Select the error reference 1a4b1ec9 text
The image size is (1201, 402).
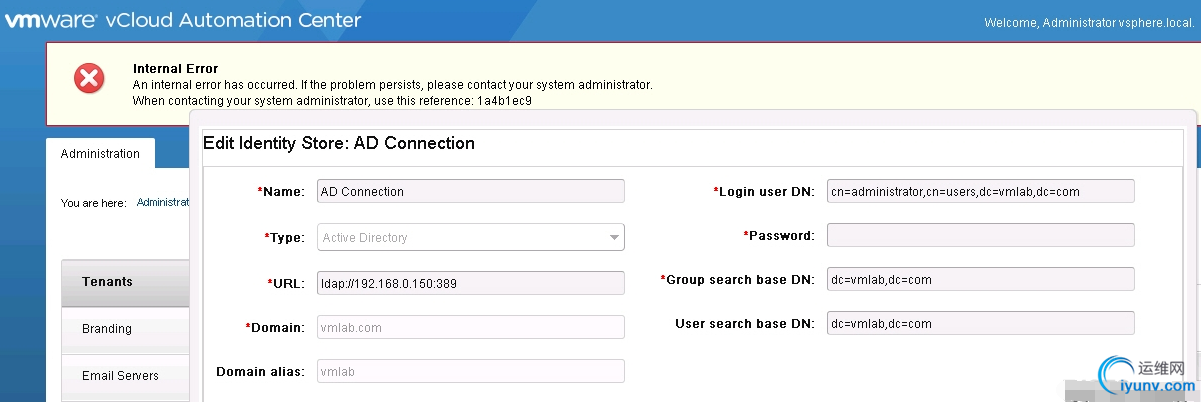tap(504, 101)
